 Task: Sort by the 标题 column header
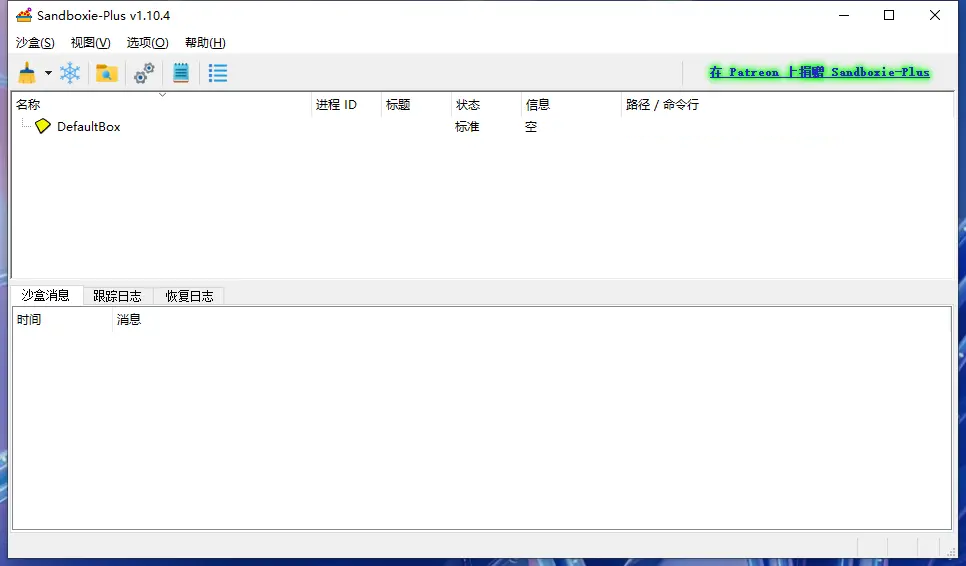coord(416,105)
